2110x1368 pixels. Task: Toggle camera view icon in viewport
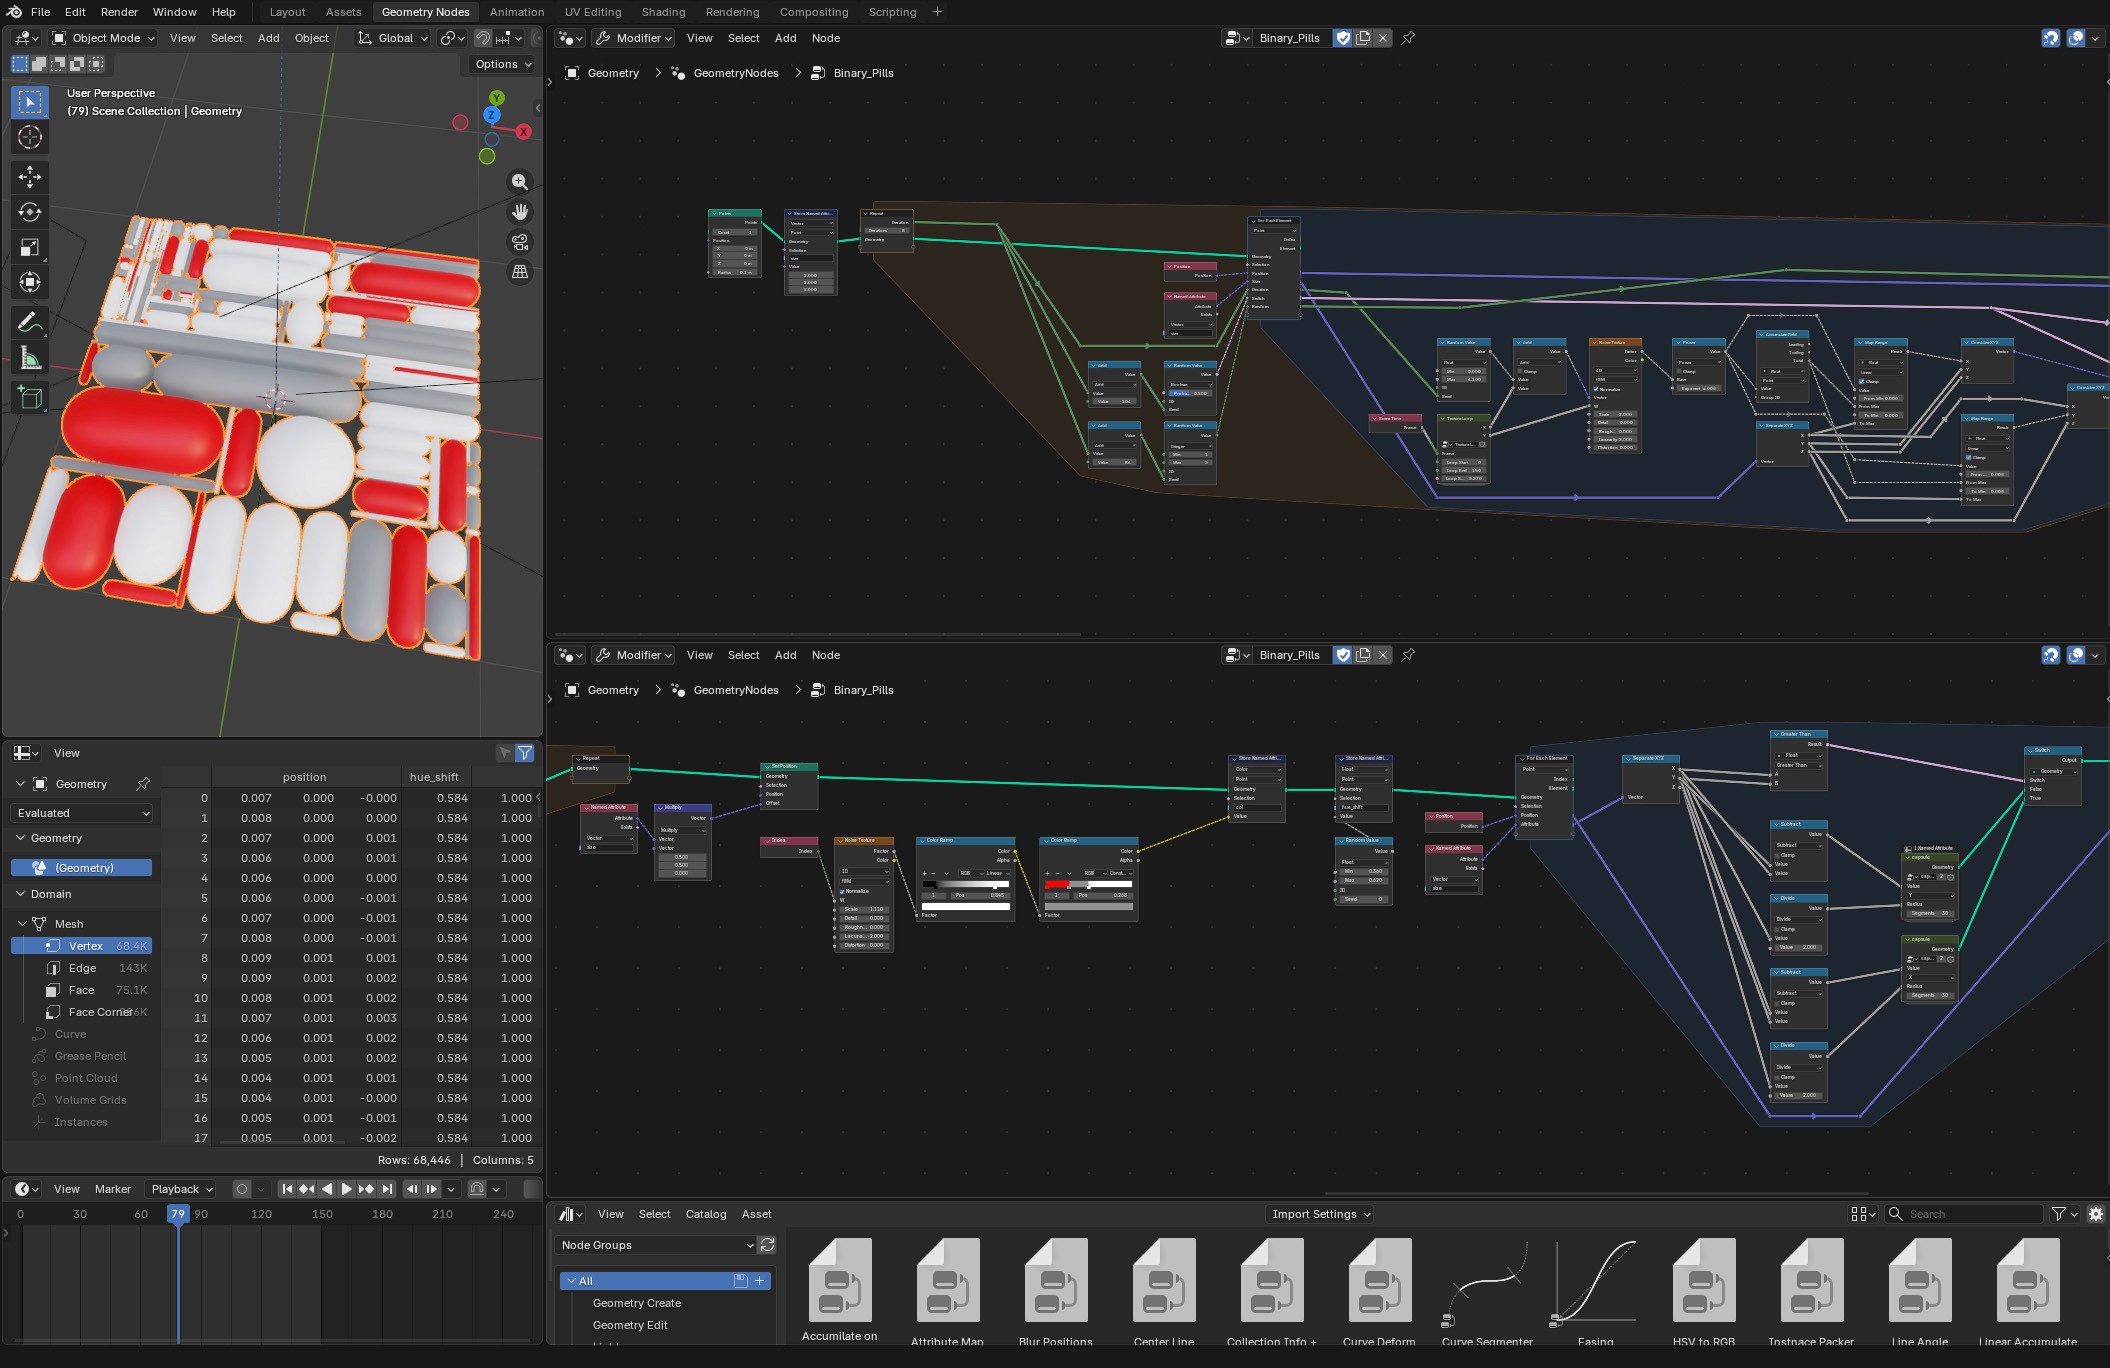[x=520, y=242]
